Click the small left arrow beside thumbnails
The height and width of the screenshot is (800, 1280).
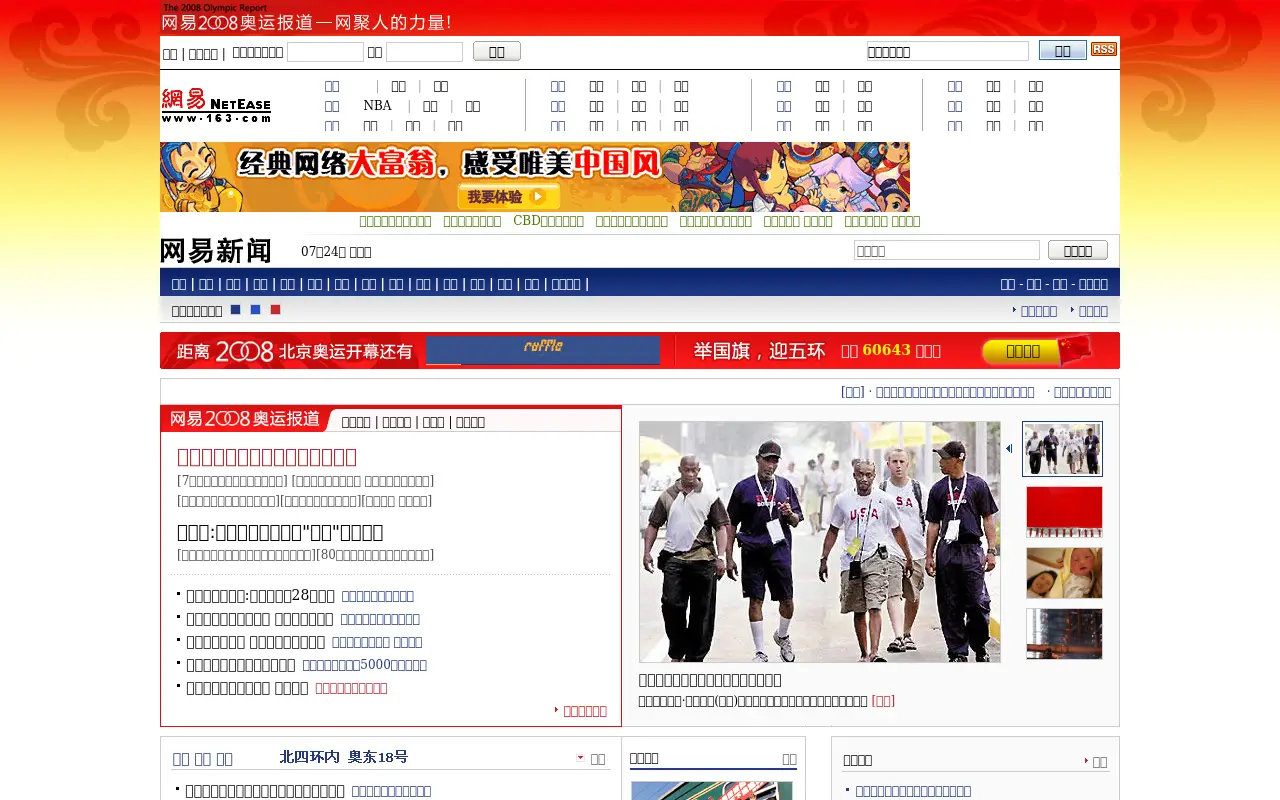[x=1009, y=449]
